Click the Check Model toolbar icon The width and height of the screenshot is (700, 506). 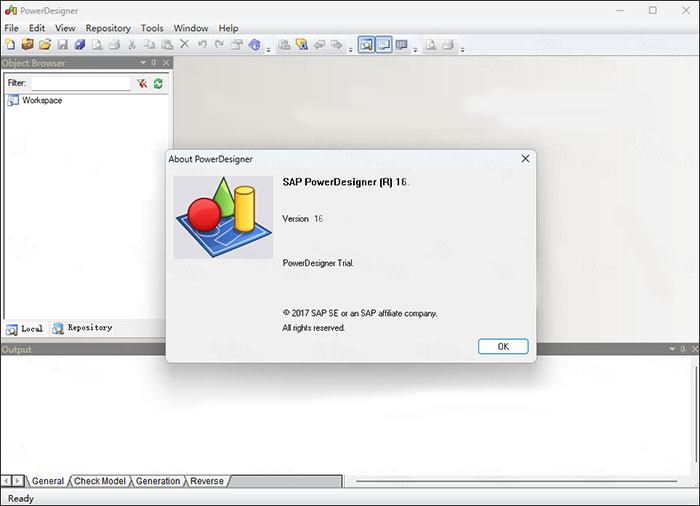click(284, 45)
